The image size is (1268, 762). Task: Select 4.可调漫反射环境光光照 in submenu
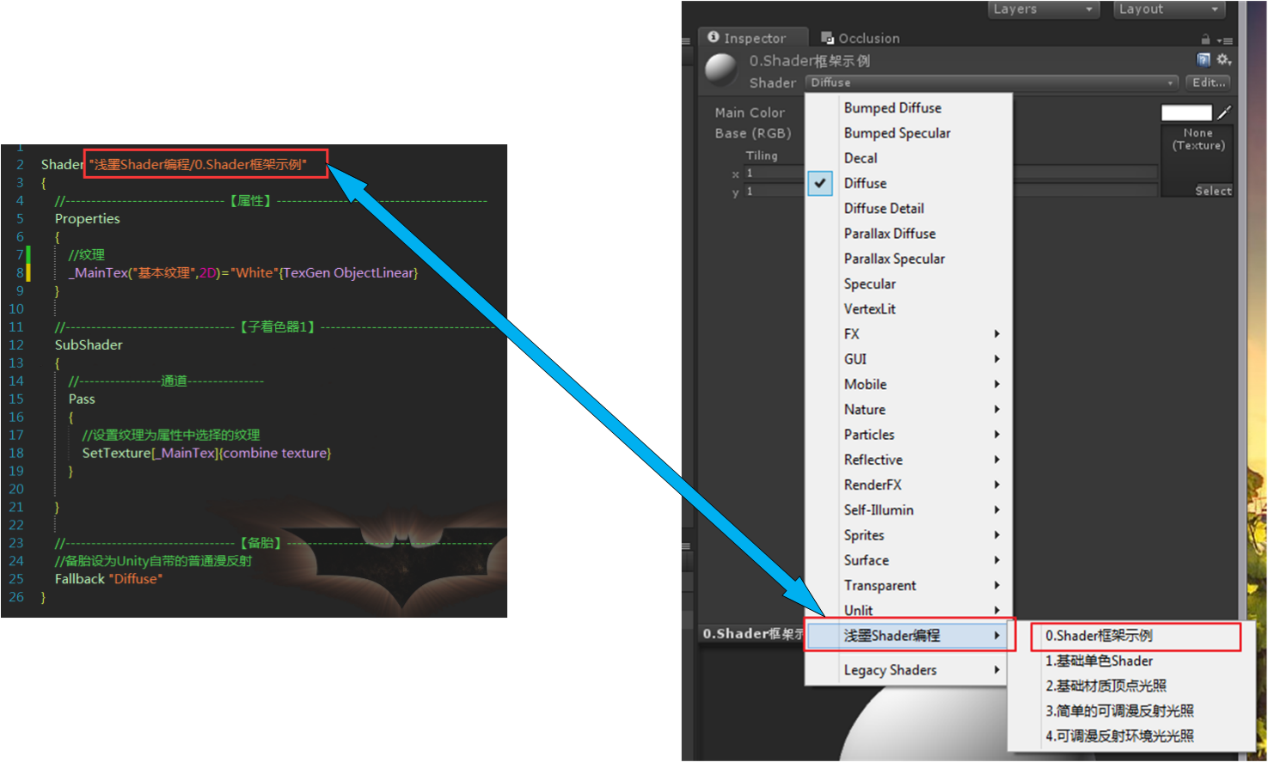tap(1132, 736)
